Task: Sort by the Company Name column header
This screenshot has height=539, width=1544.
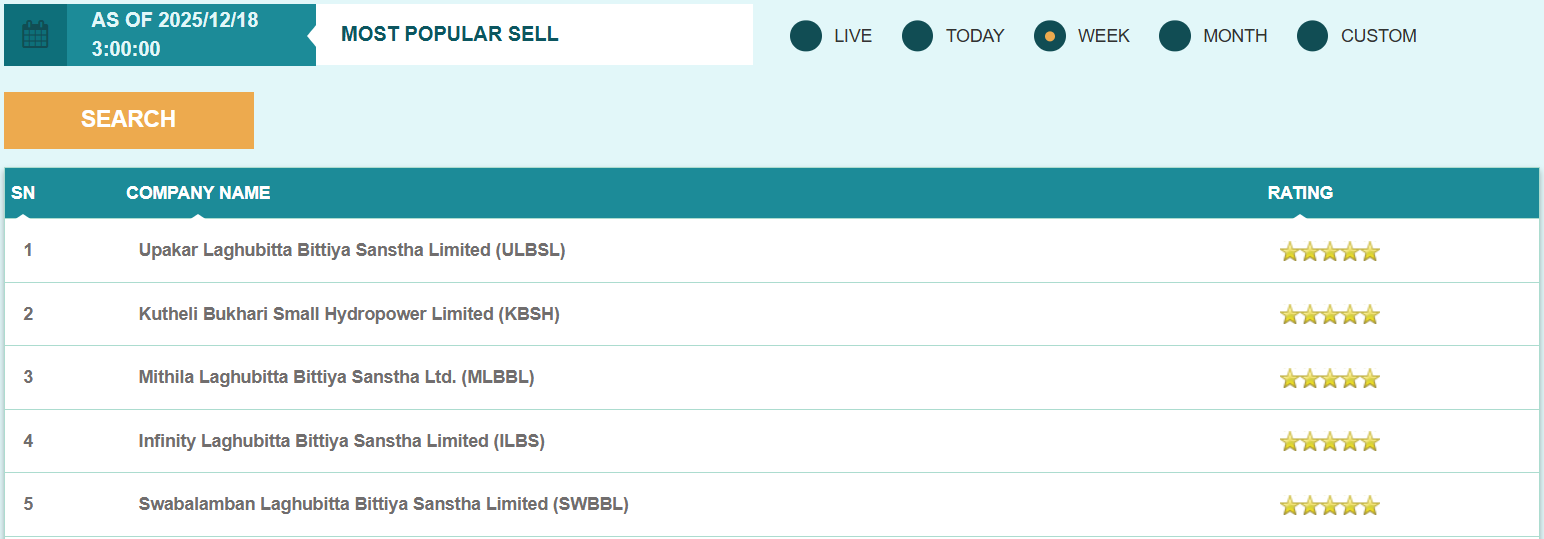Action: (x=198, y=193)
